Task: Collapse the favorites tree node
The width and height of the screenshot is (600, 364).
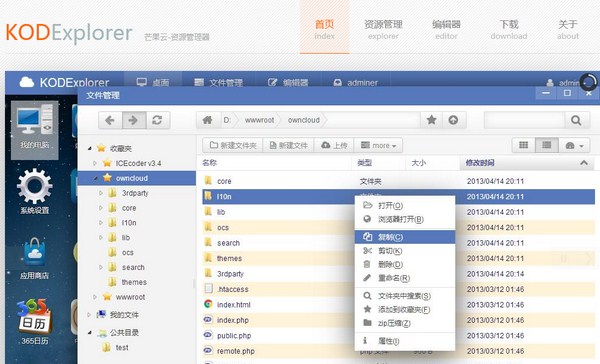Action: point(90,148)
